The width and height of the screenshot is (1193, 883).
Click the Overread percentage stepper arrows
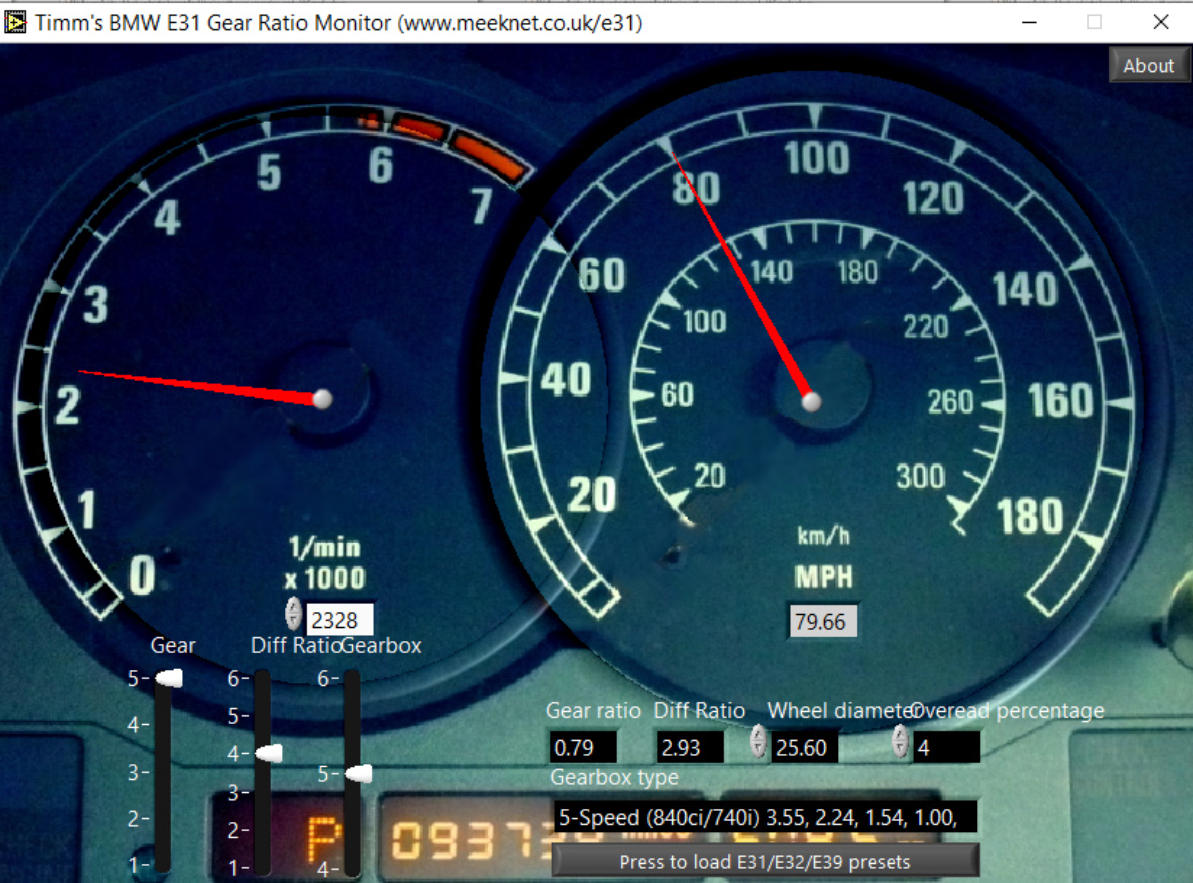coord(900,741)
